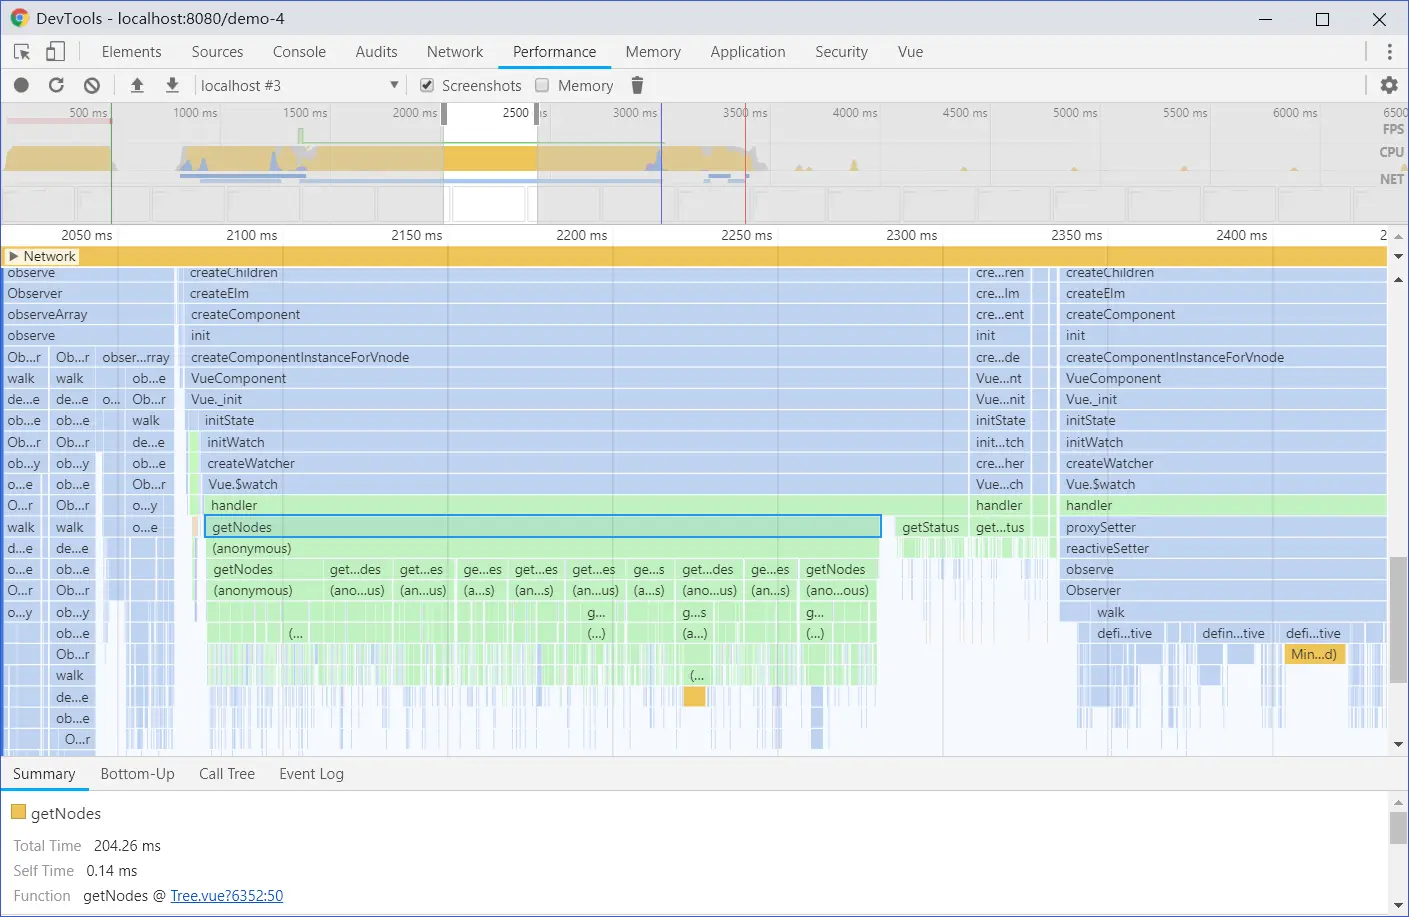Expand the Network track section
This screenshot has width=1409, height=917.
(14, 257)
